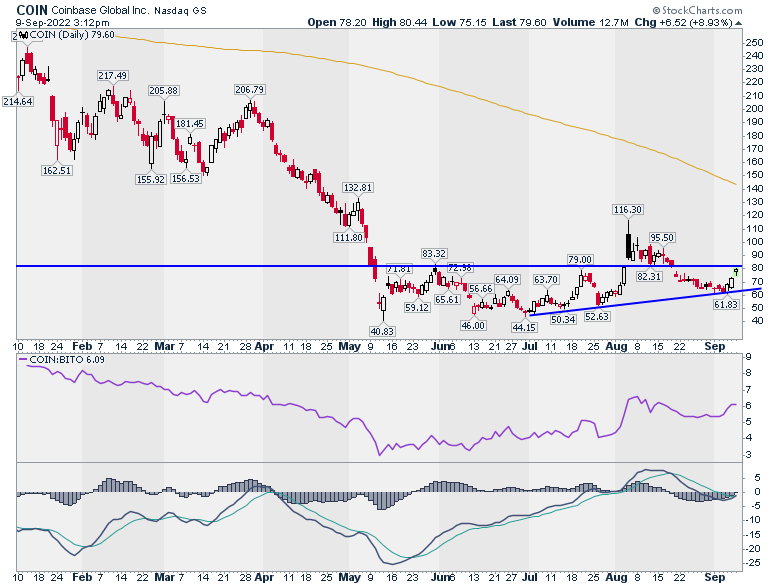Click the COIN ticker symbol in header
This screenshot has height=586, width=780.
coord(32,10)
